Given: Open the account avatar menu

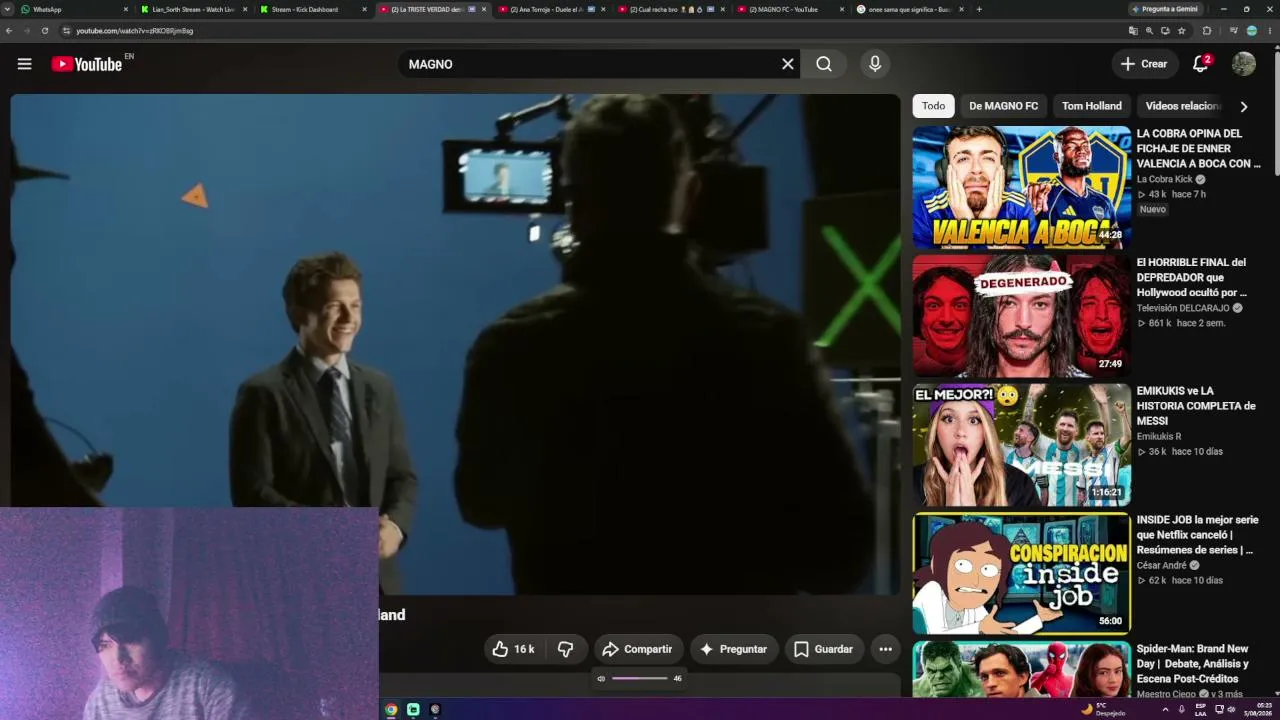Looking at the screenshot, I should click(x=1244, y=64).
